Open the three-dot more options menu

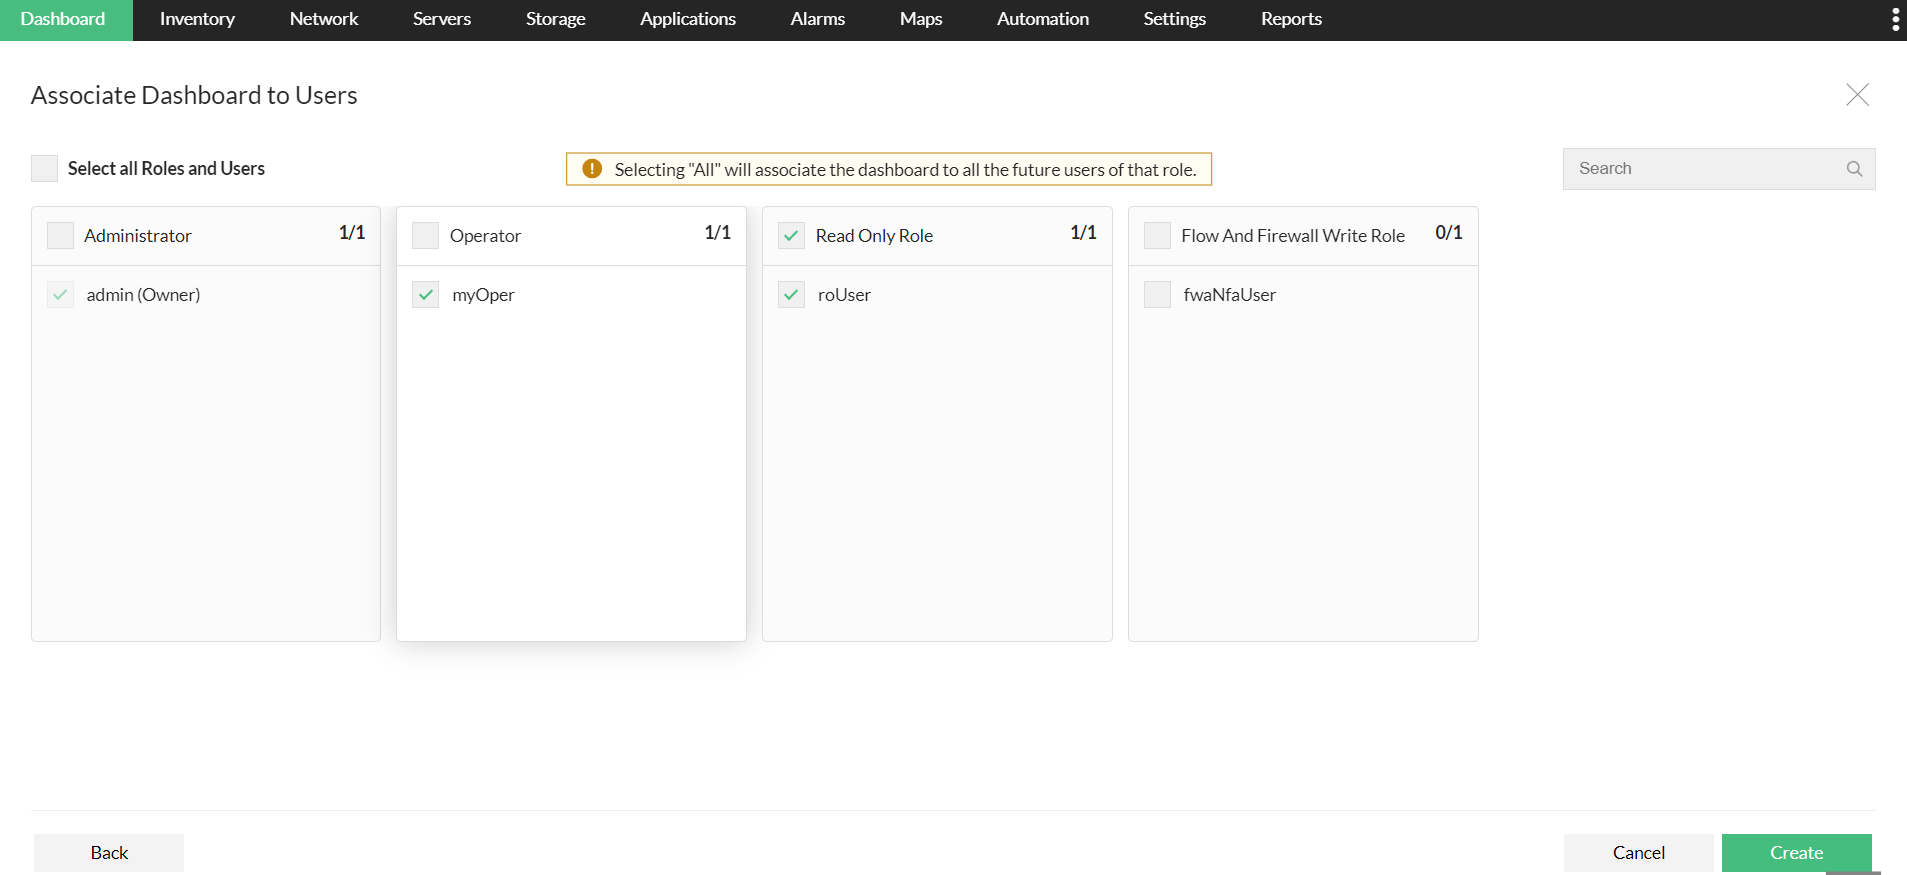(x=1895, y=20)
